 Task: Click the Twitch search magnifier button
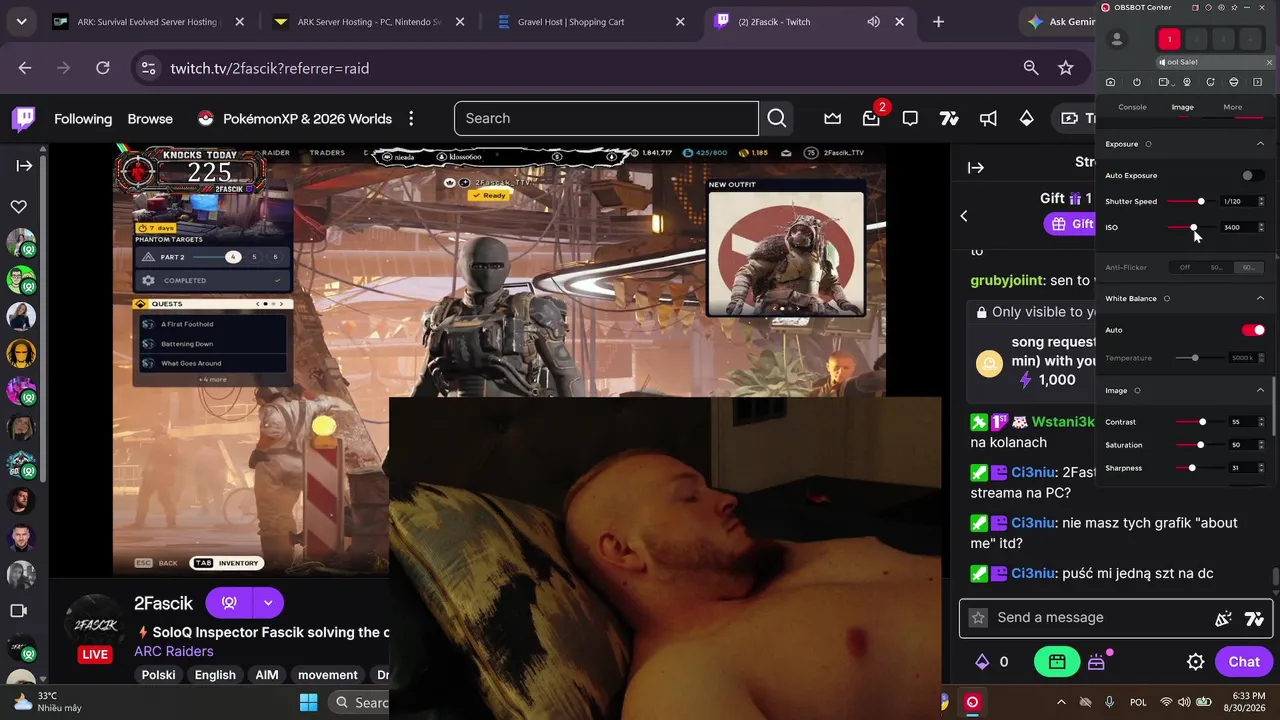777,118
